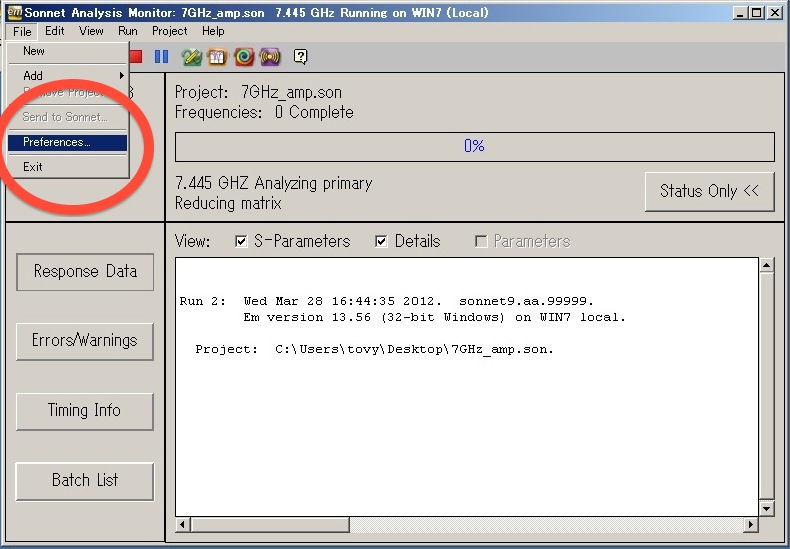
Task: Open the far field viewer purple icon
Action: (270, 57)
